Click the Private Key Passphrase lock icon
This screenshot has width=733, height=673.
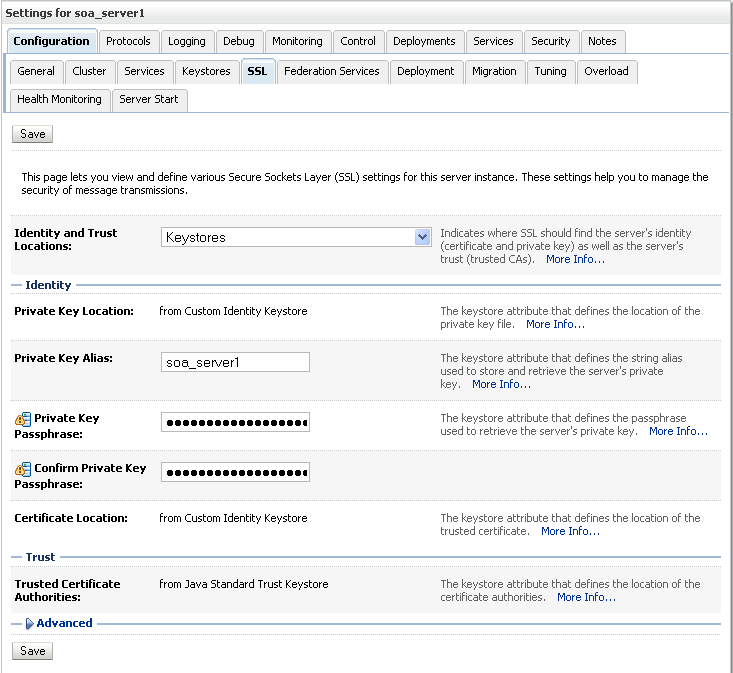click(x=23, y=419)
